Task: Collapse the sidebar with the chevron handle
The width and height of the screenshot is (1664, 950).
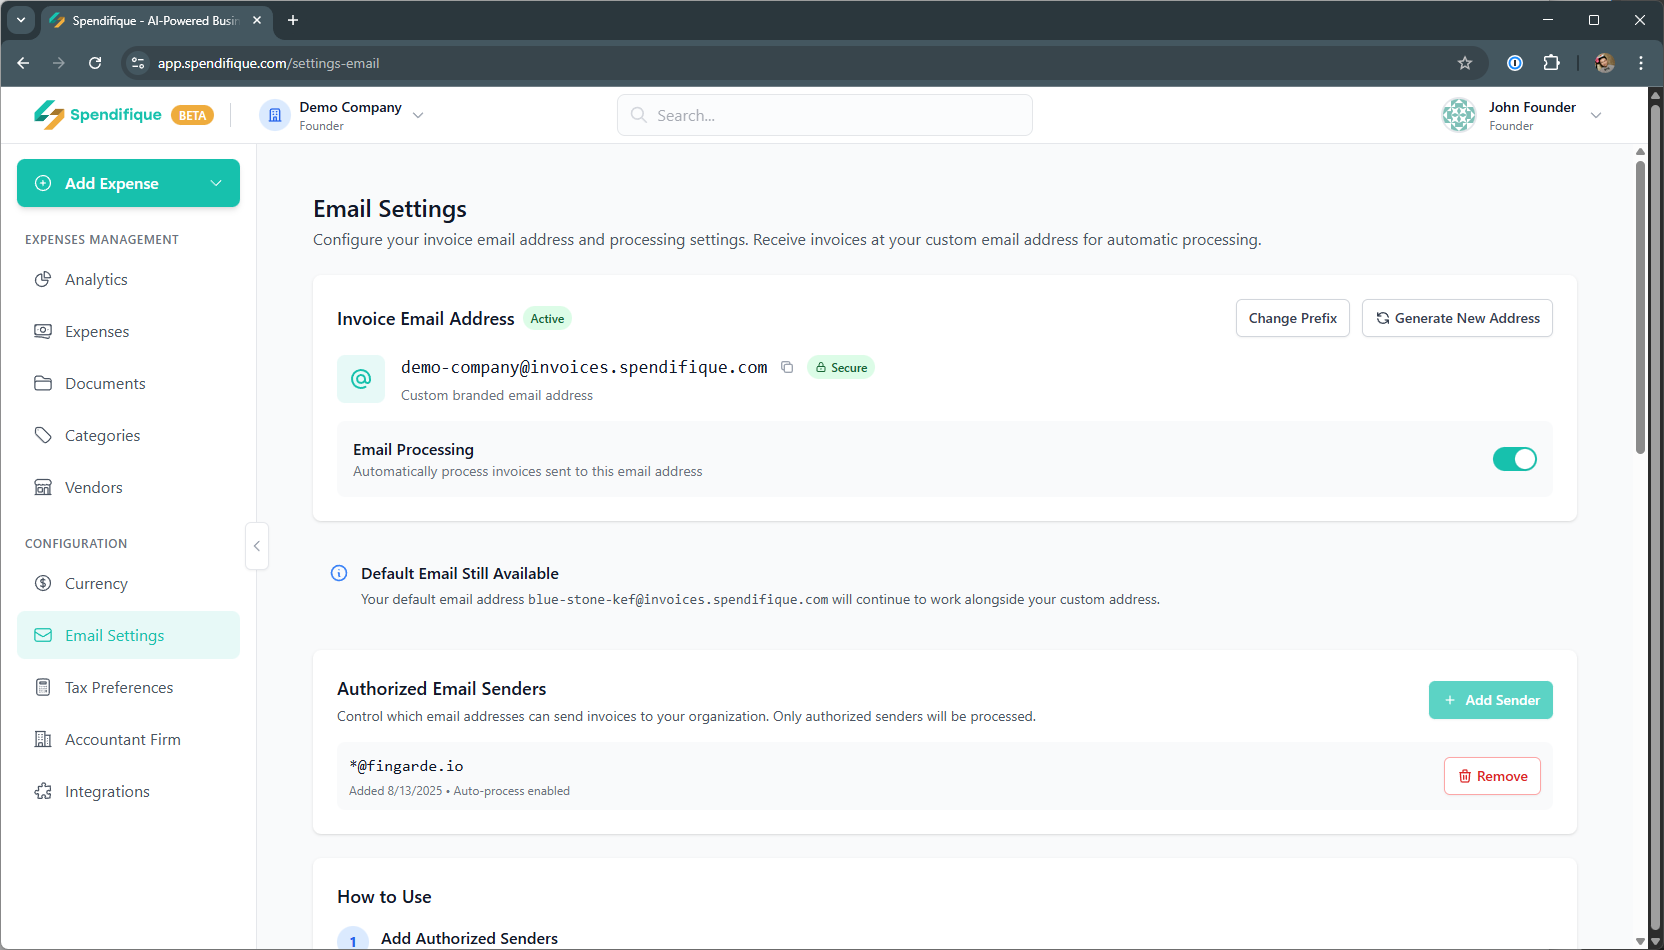Action: (x=257, y=546)
